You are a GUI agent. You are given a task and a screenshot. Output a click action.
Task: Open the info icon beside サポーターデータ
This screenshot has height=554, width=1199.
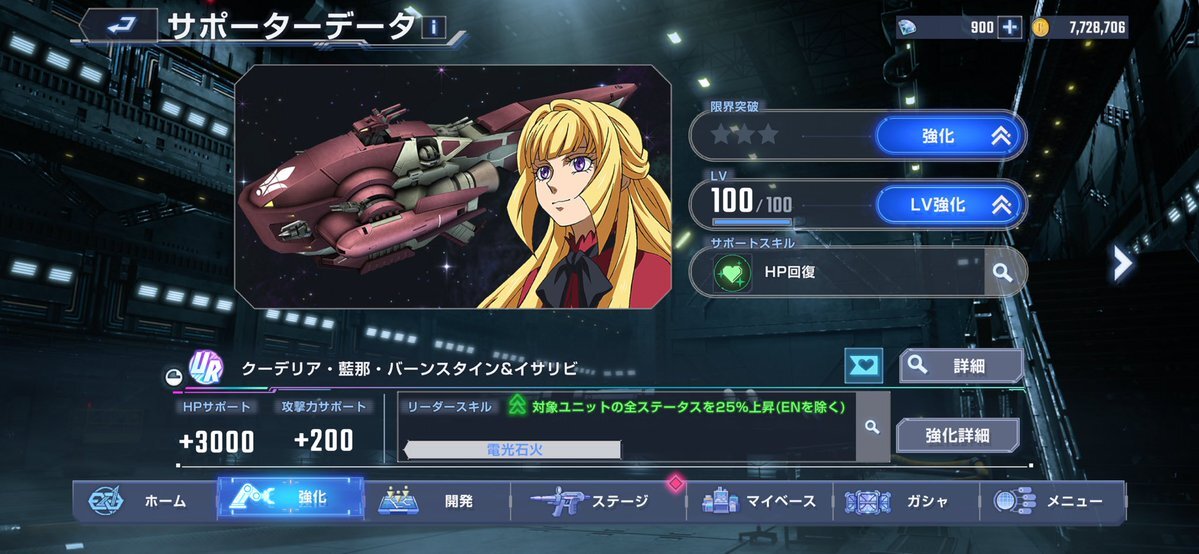[x=434, y=28]
